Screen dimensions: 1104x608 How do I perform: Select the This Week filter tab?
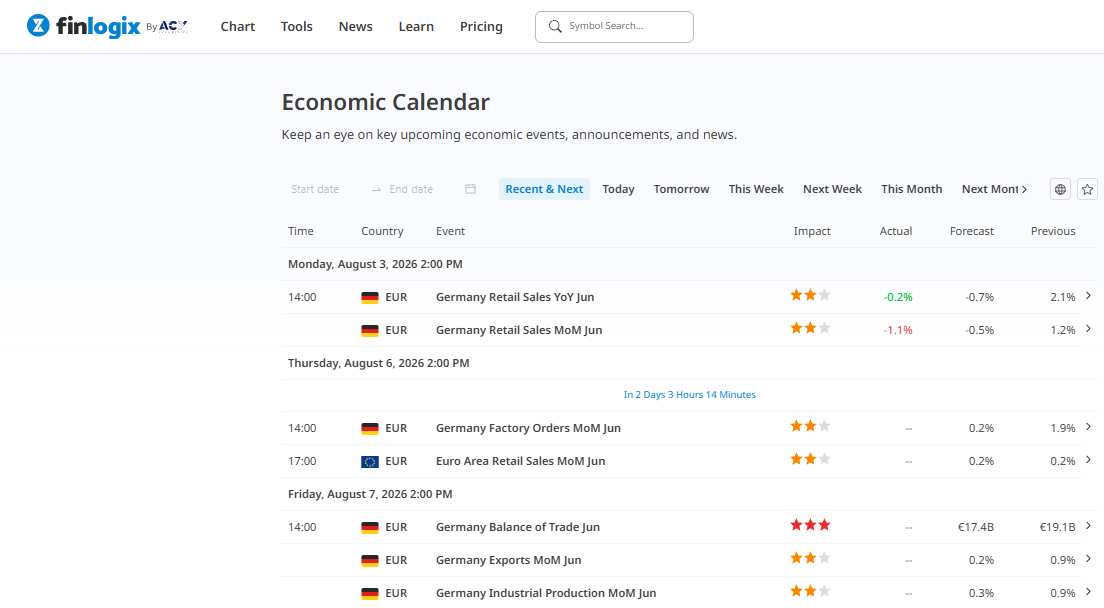click(756, 189)
